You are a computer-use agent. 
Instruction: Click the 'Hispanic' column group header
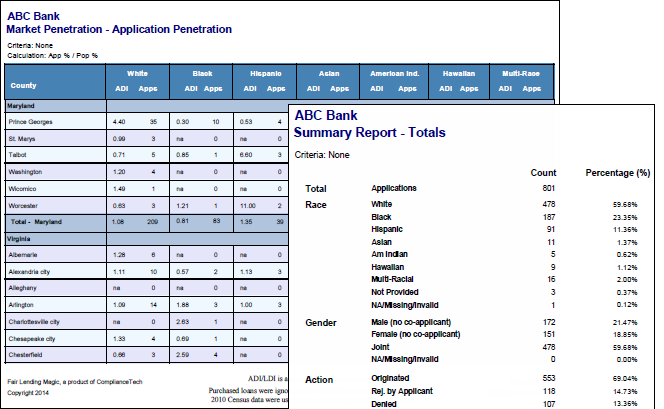(x=266, y=74)
